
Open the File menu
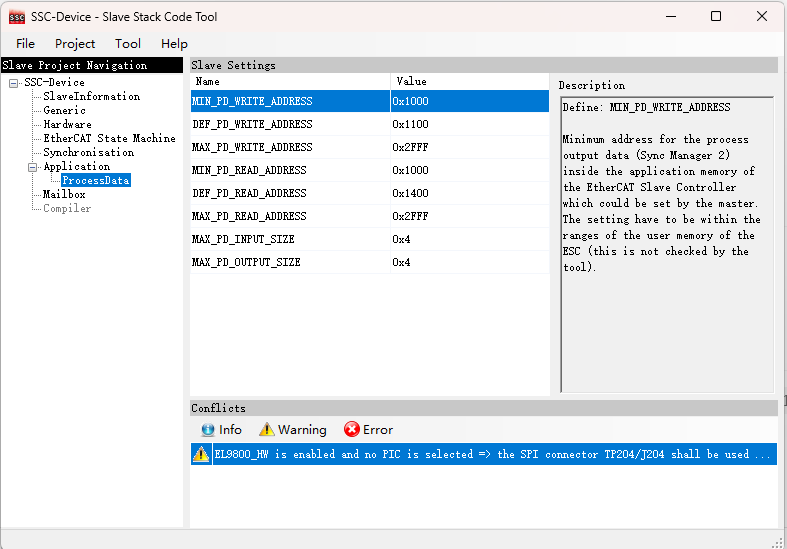coord(25,44)
